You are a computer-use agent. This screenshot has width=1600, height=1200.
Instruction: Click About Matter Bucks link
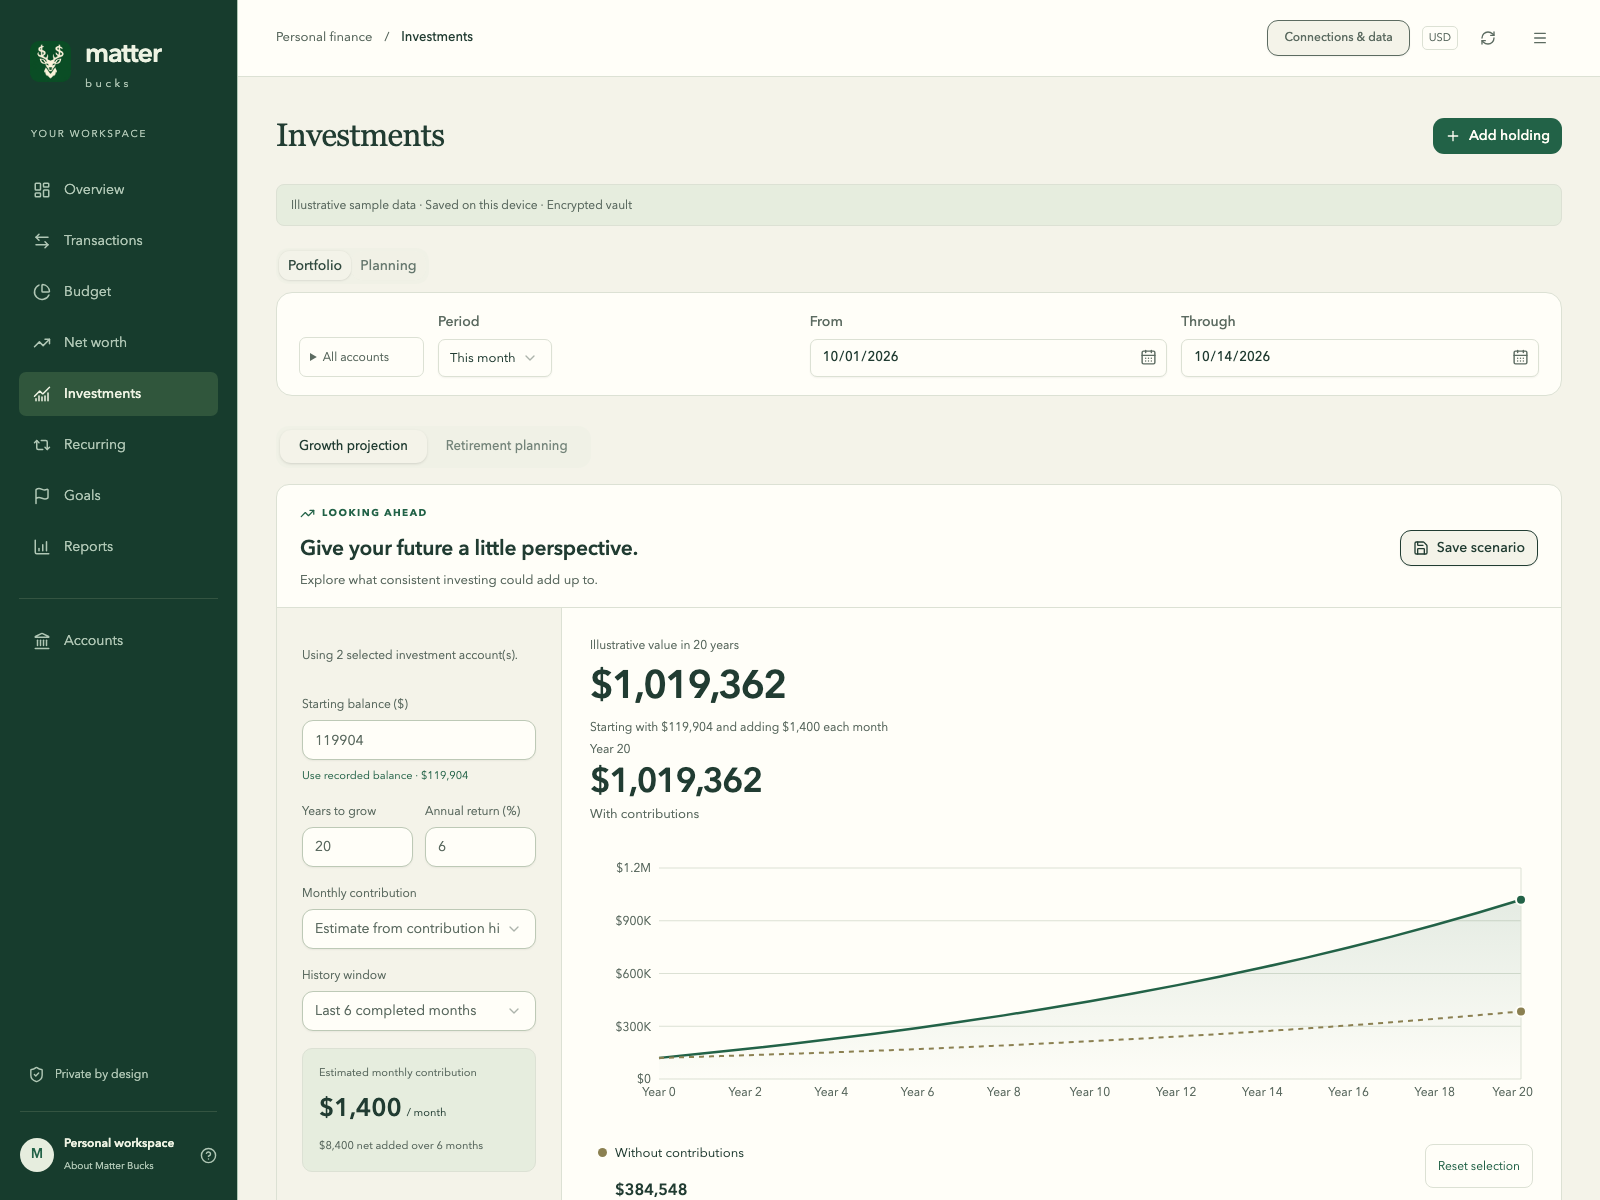[109, 1166]
